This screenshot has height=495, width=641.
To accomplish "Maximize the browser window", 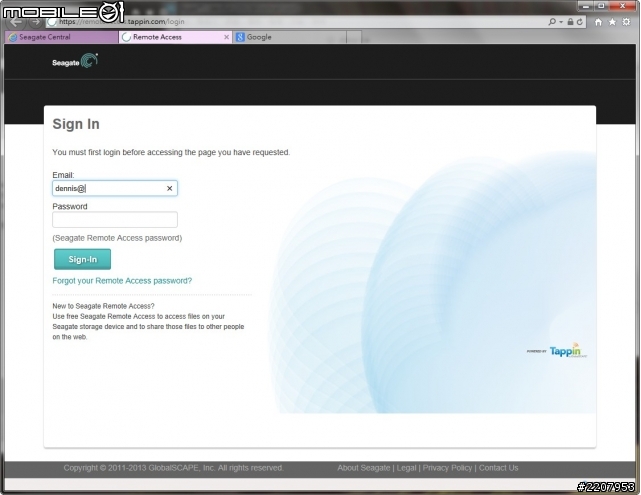I will coord(601,6).
